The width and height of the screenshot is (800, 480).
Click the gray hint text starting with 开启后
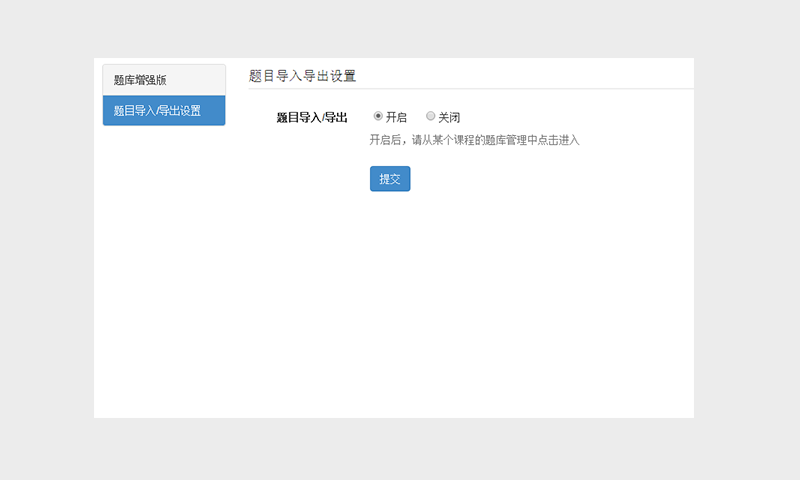(474, 140)
